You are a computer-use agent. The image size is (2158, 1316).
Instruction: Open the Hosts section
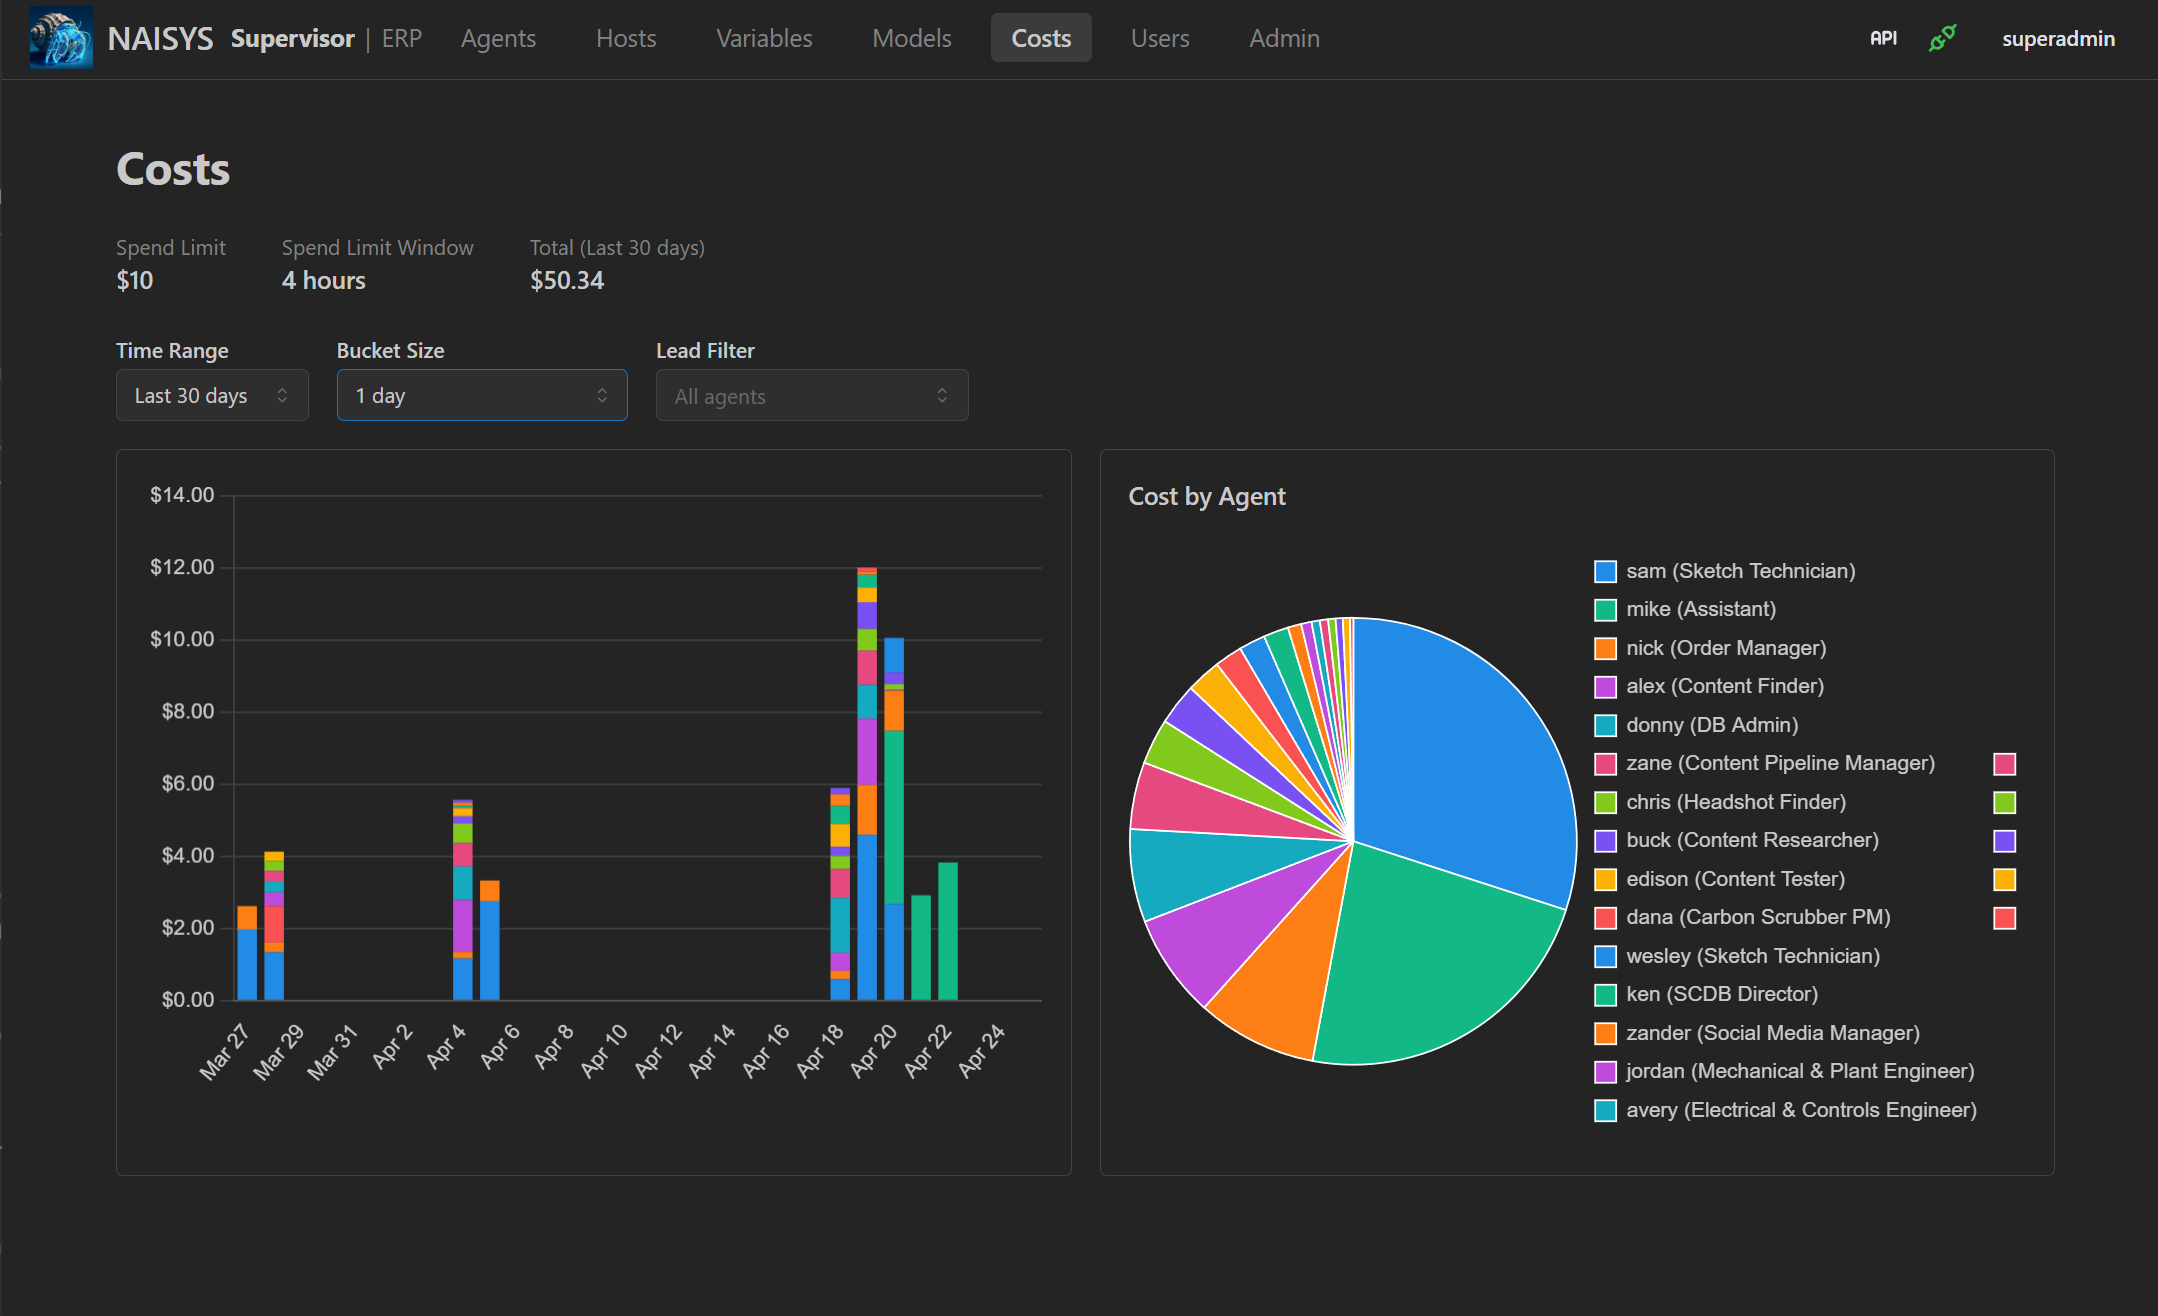pyautogui.click(x=625, y=38)
